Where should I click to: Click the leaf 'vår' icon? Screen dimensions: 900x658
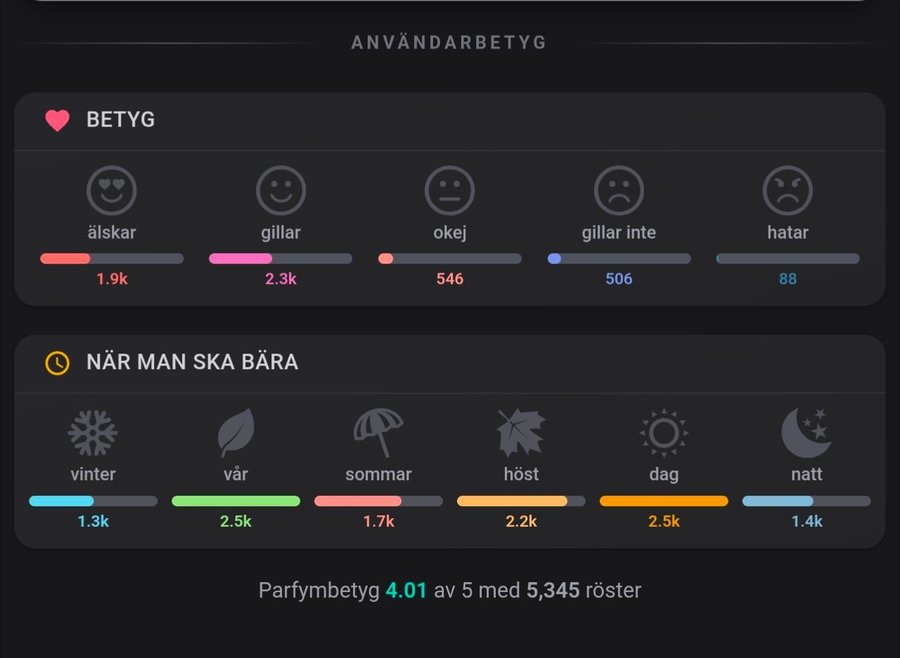coord(236,433)
